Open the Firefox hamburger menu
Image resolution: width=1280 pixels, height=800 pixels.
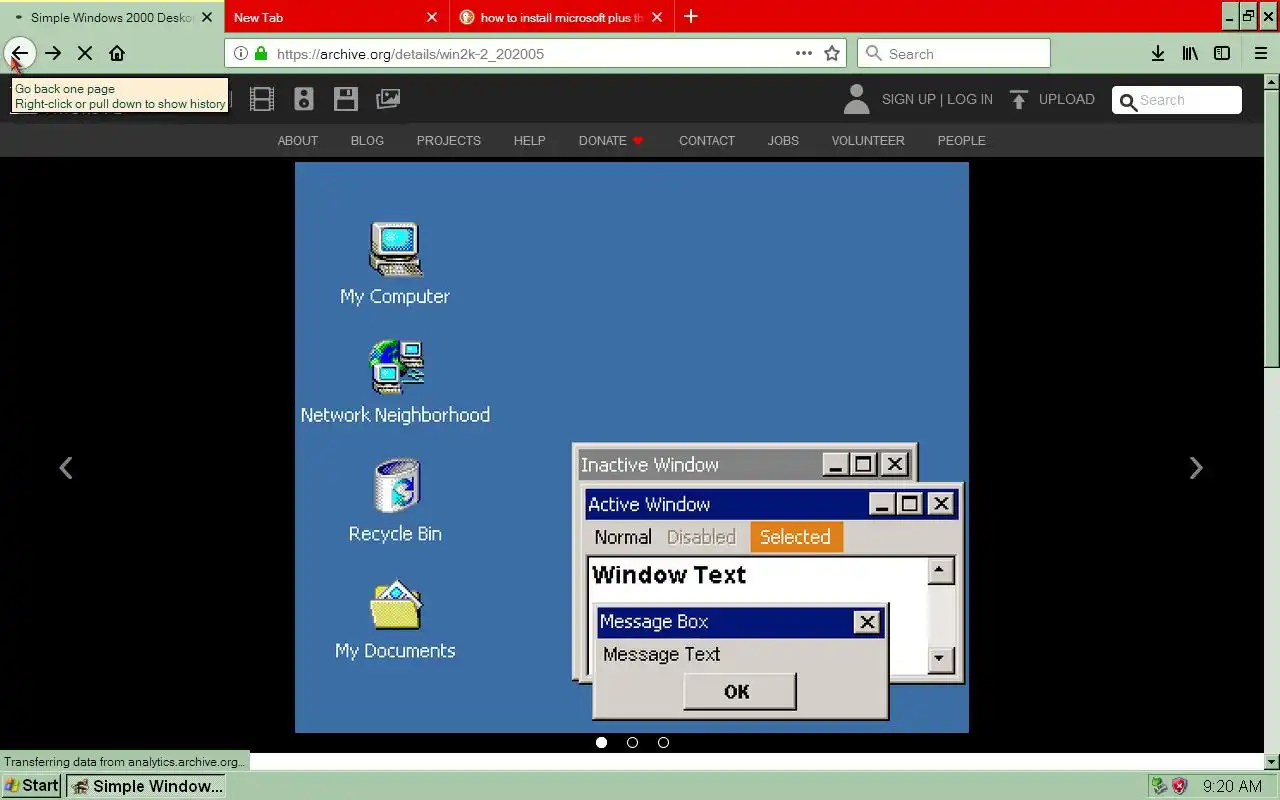1261,53
